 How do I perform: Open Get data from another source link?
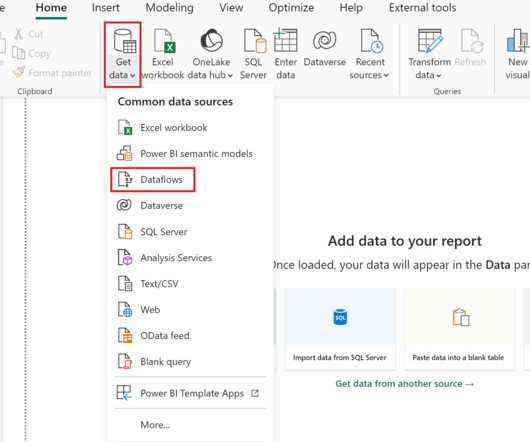[405, 384]
